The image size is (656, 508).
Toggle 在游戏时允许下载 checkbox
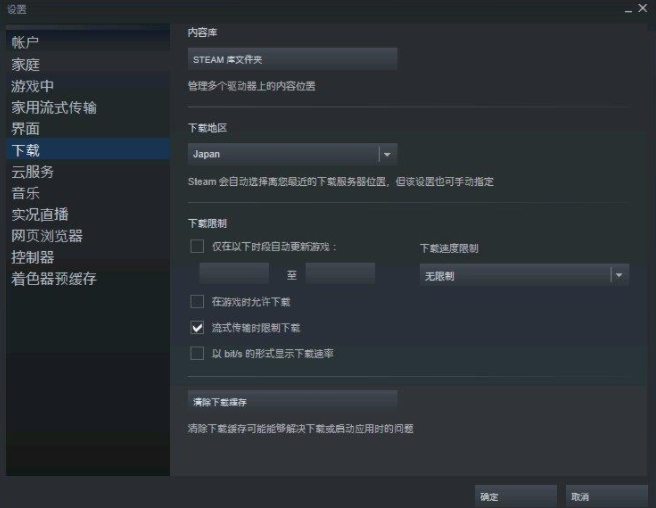197,301
